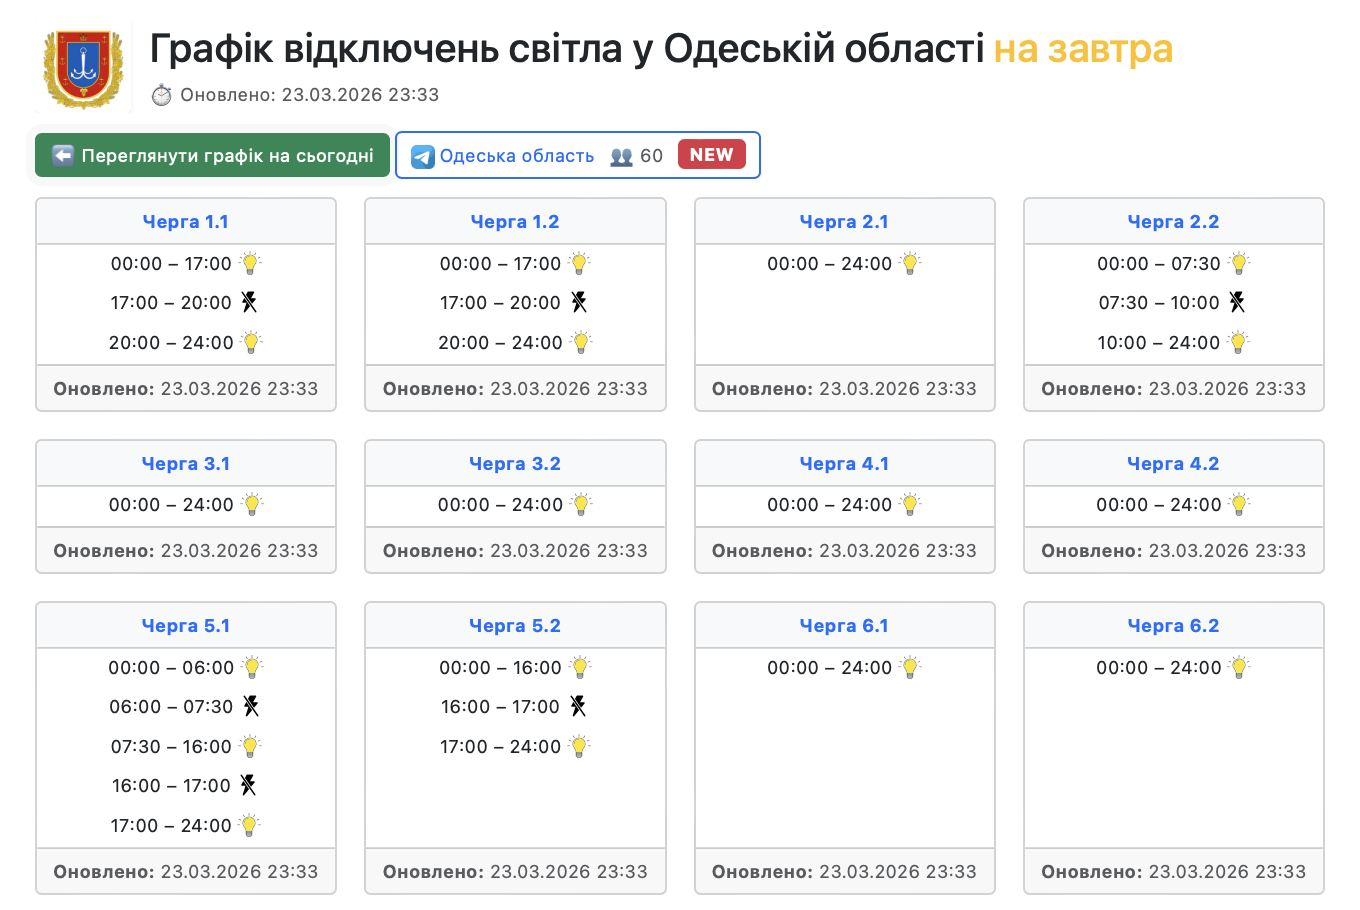Click the power-off icon for Черга 5.1 06:00 – 07:30
Viewport: 1360px width, 910px height.
coord(251,706)
